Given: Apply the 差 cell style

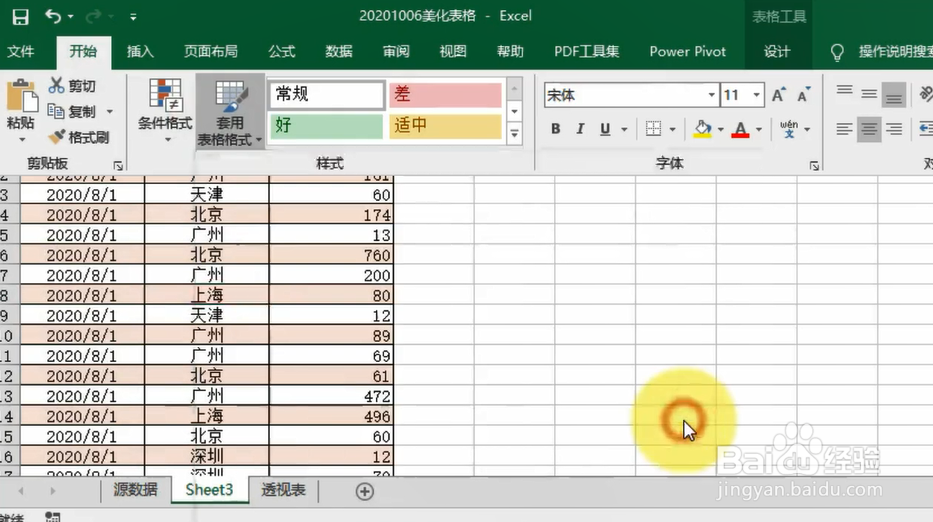Looking at the screenshot, I should (x=445, y=95).
